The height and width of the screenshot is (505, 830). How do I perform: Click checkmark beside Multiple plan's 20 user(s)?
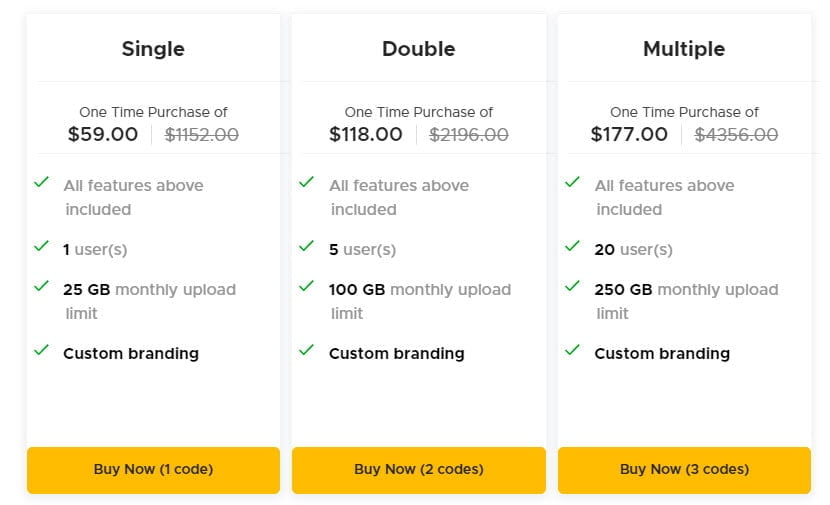(x=572, y=246)
